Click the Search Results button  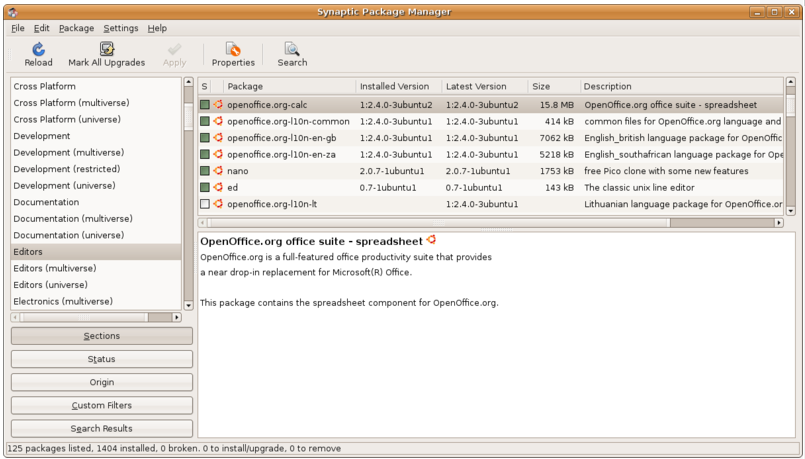coord(102,428)
